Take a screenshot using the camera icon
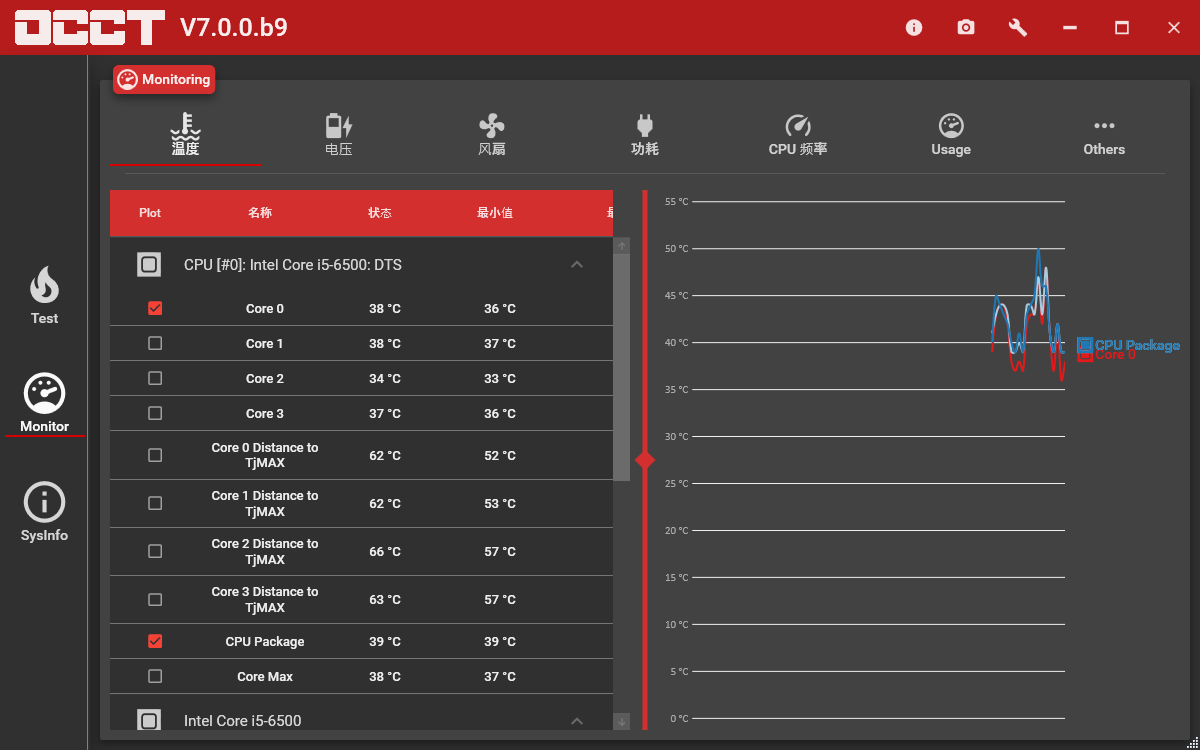 pyautogui.click(x=965, y=27)
